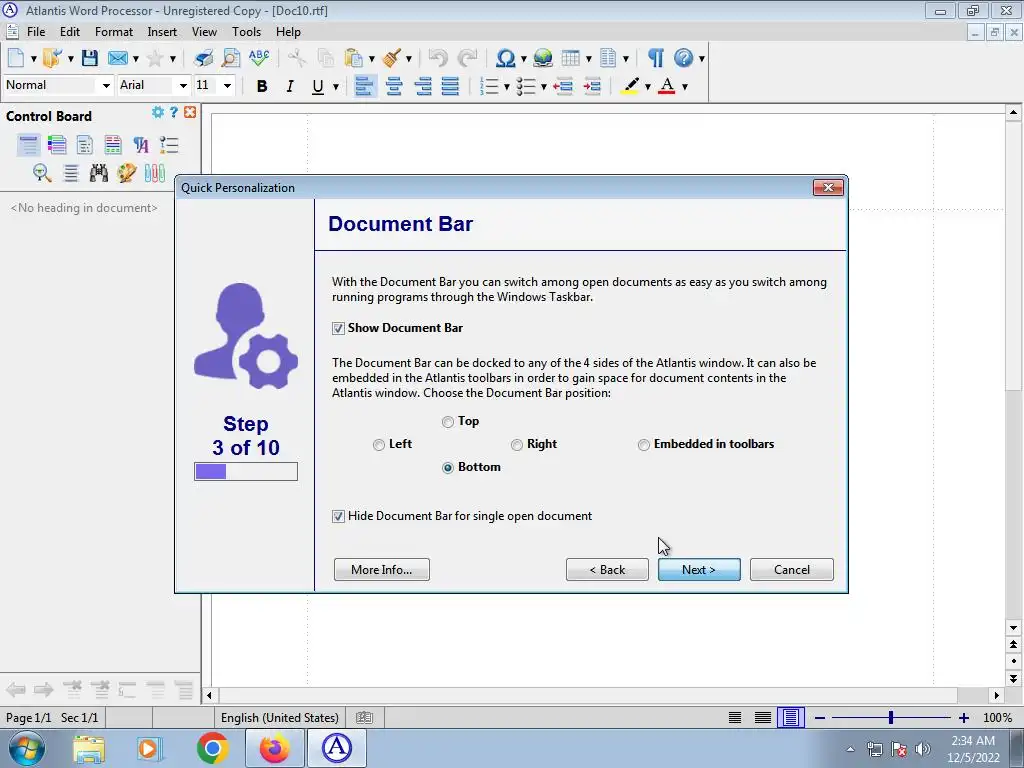Expand the New document dropdown arrow
The width and height of the screenshot is (1024, 768).
[x=33, y=59]
